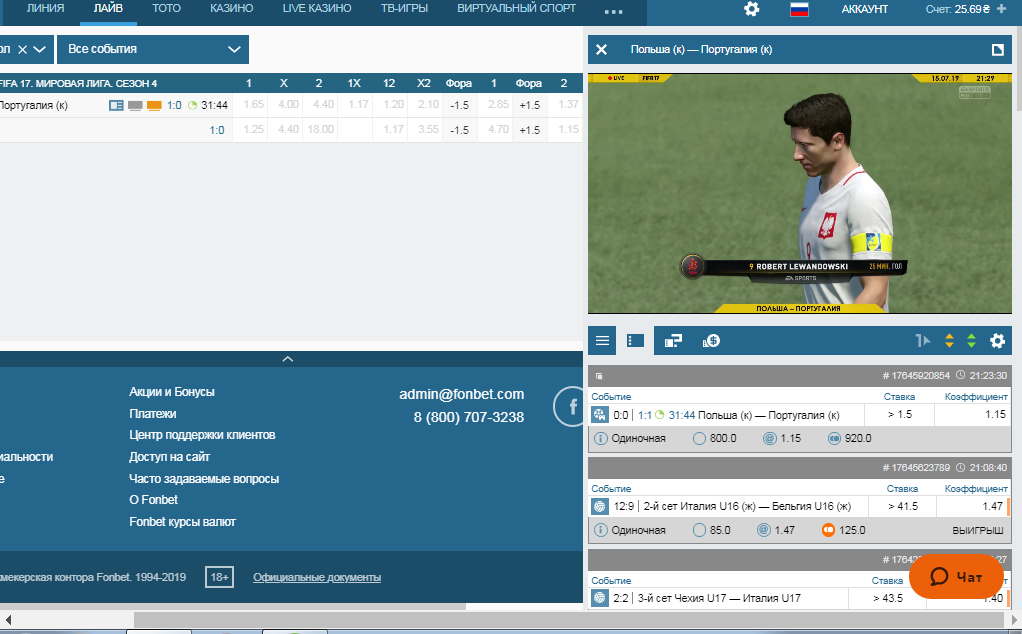
Task: Click the orange payout icon next to 125.0
Action: click(x=828, y=530)
